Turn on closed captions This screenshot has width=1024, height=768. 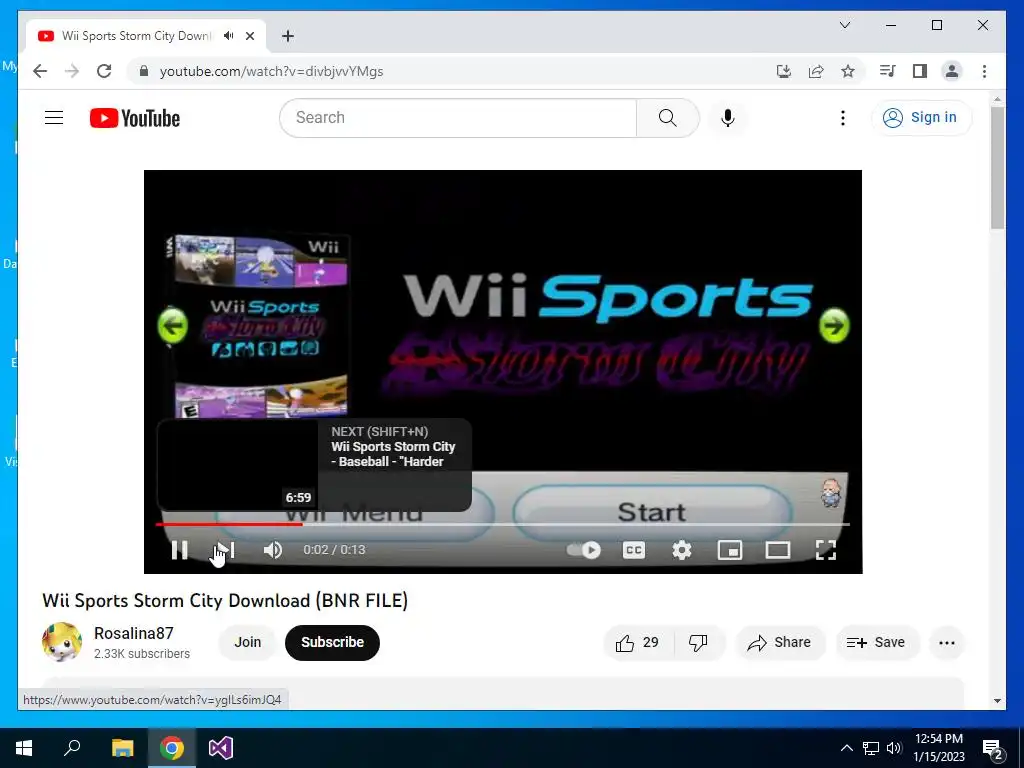(633, 550)
